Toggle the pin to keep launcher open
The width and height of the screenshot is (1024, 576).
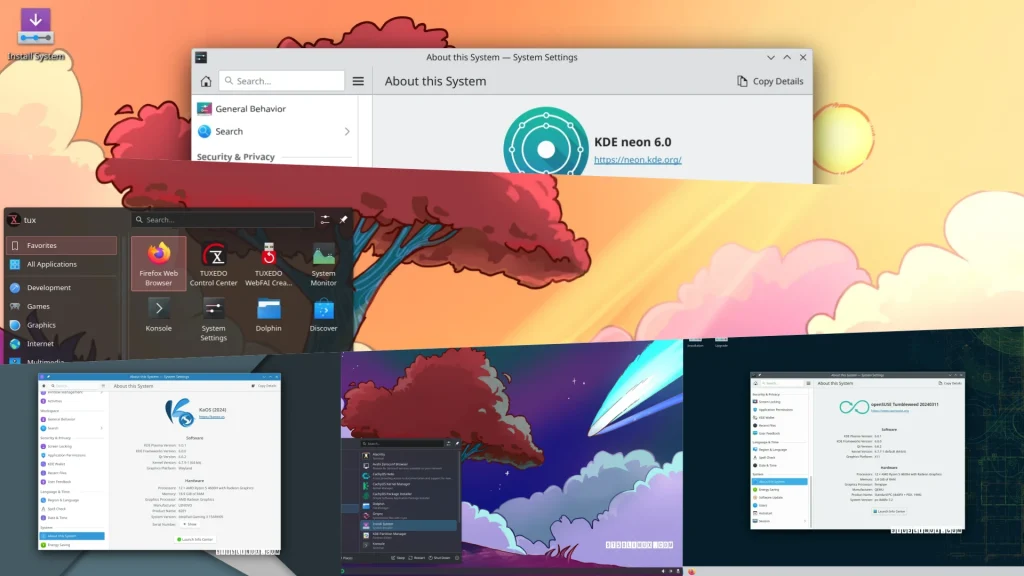click(343, 219)
